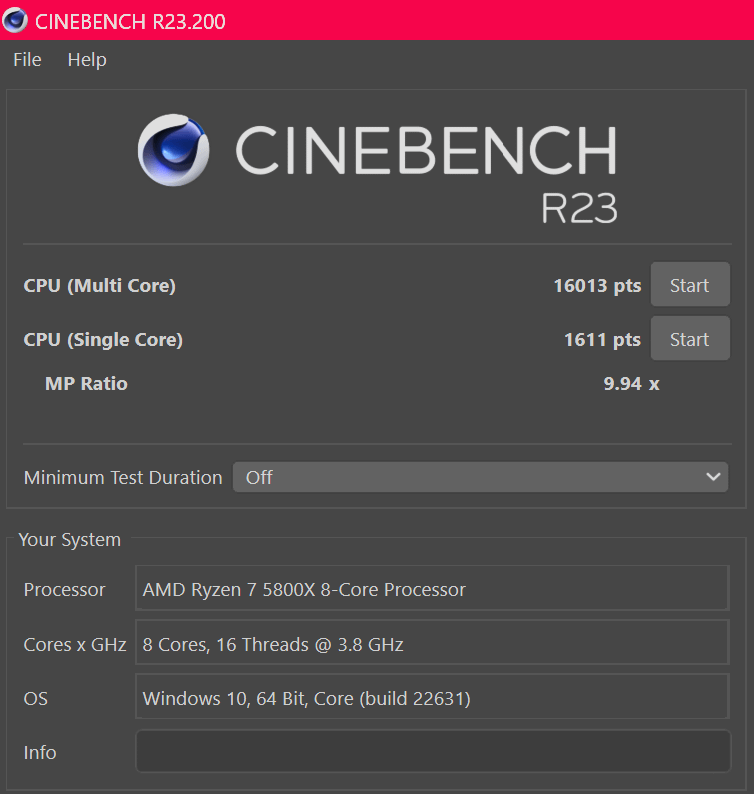754x794 pixels.
Task: Click the CPU (Single Core) label
Action: tap(103, 340)
